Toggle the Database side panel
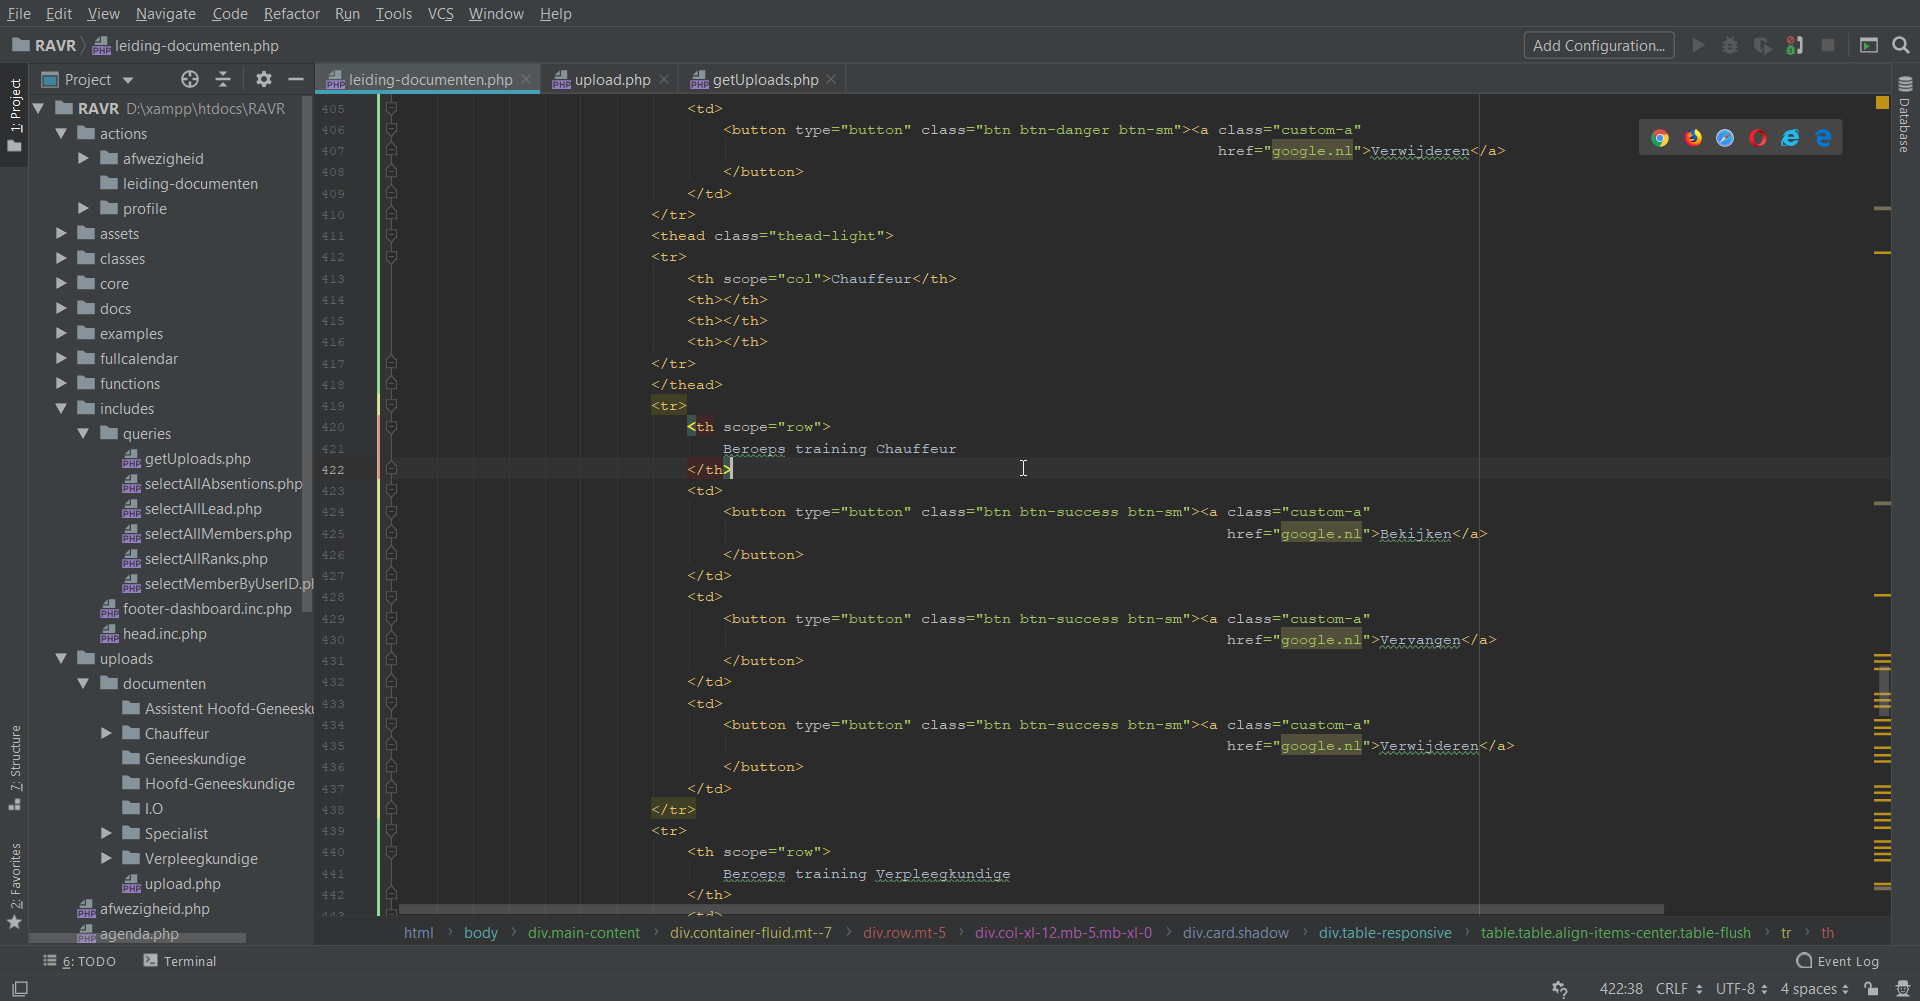This screenshot has height=1001, width=1920. tap(1905, 115)
